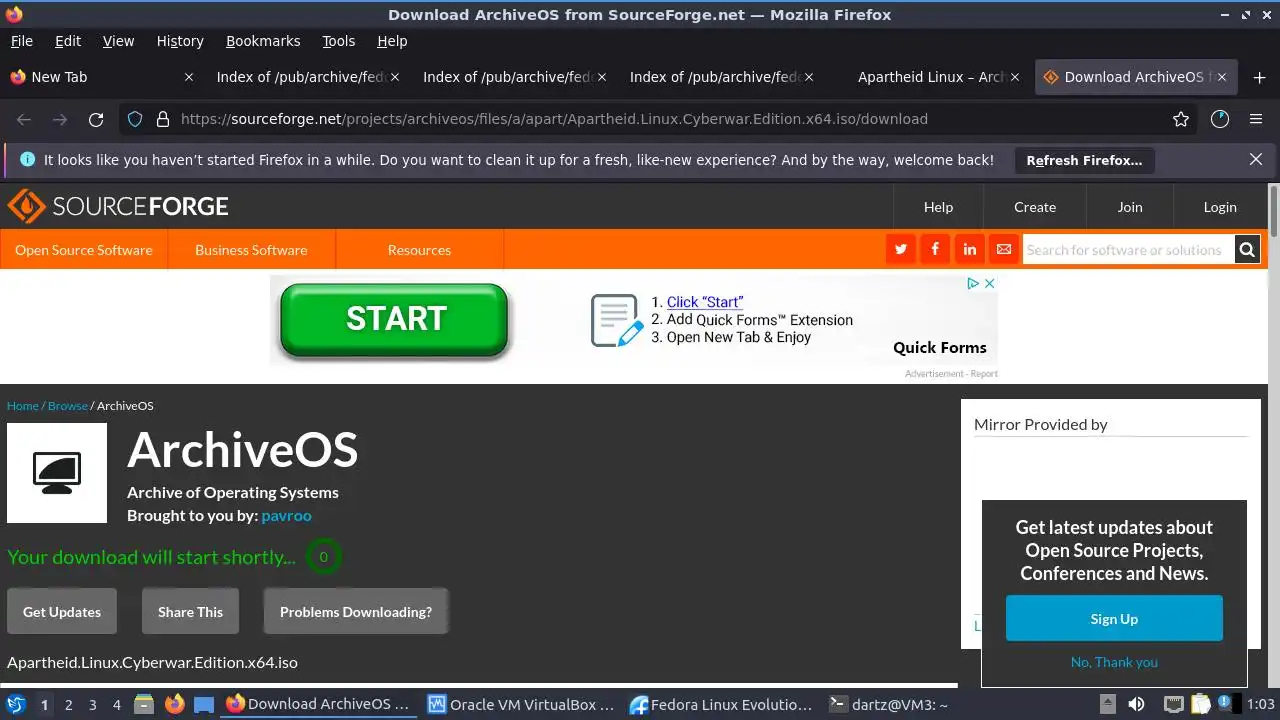Click the green START ad button
This screenshot has height=720, width=1280.
click(395, 320)
